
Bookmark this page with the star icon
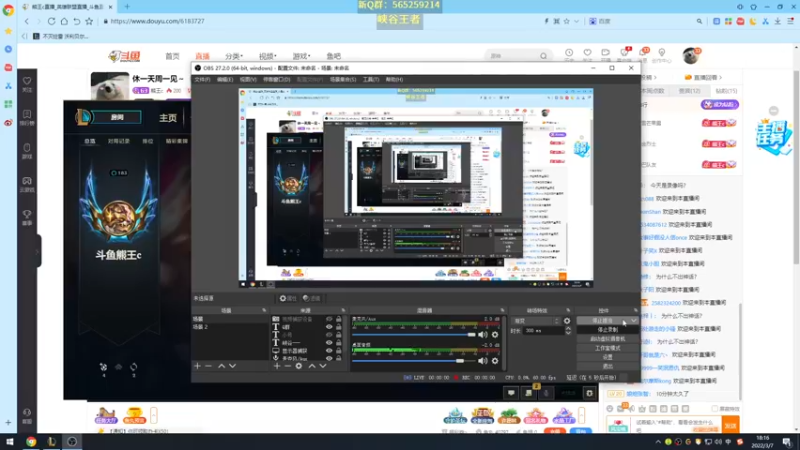pos(89,21)
